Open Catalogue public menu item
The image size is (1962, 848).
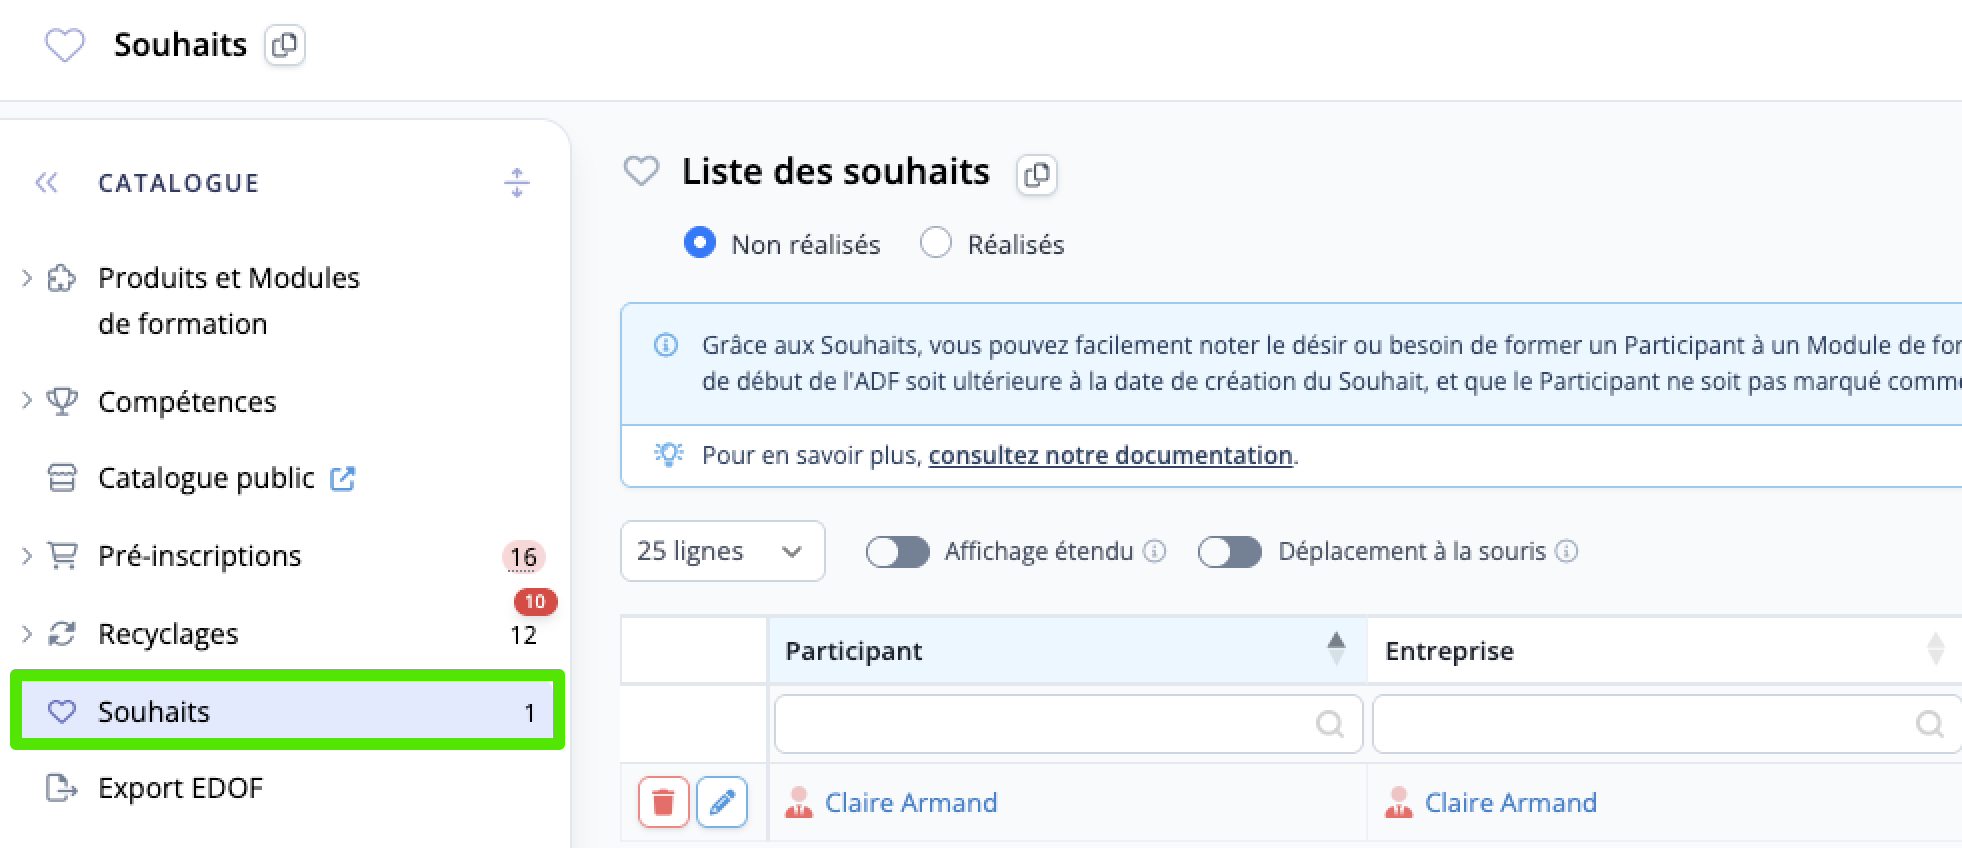coord(206,478)
